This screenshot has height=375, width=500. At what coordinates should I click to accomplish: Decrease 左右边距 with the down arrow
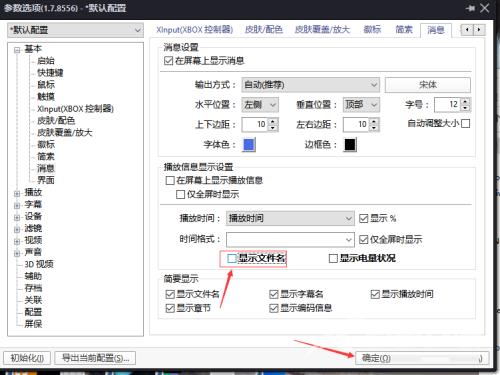click(374, 128)
